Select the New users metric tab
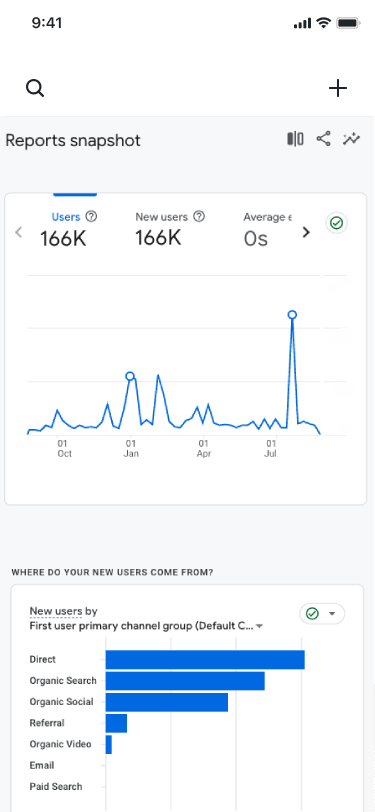The image size is (375, 812). coord(170,228)
